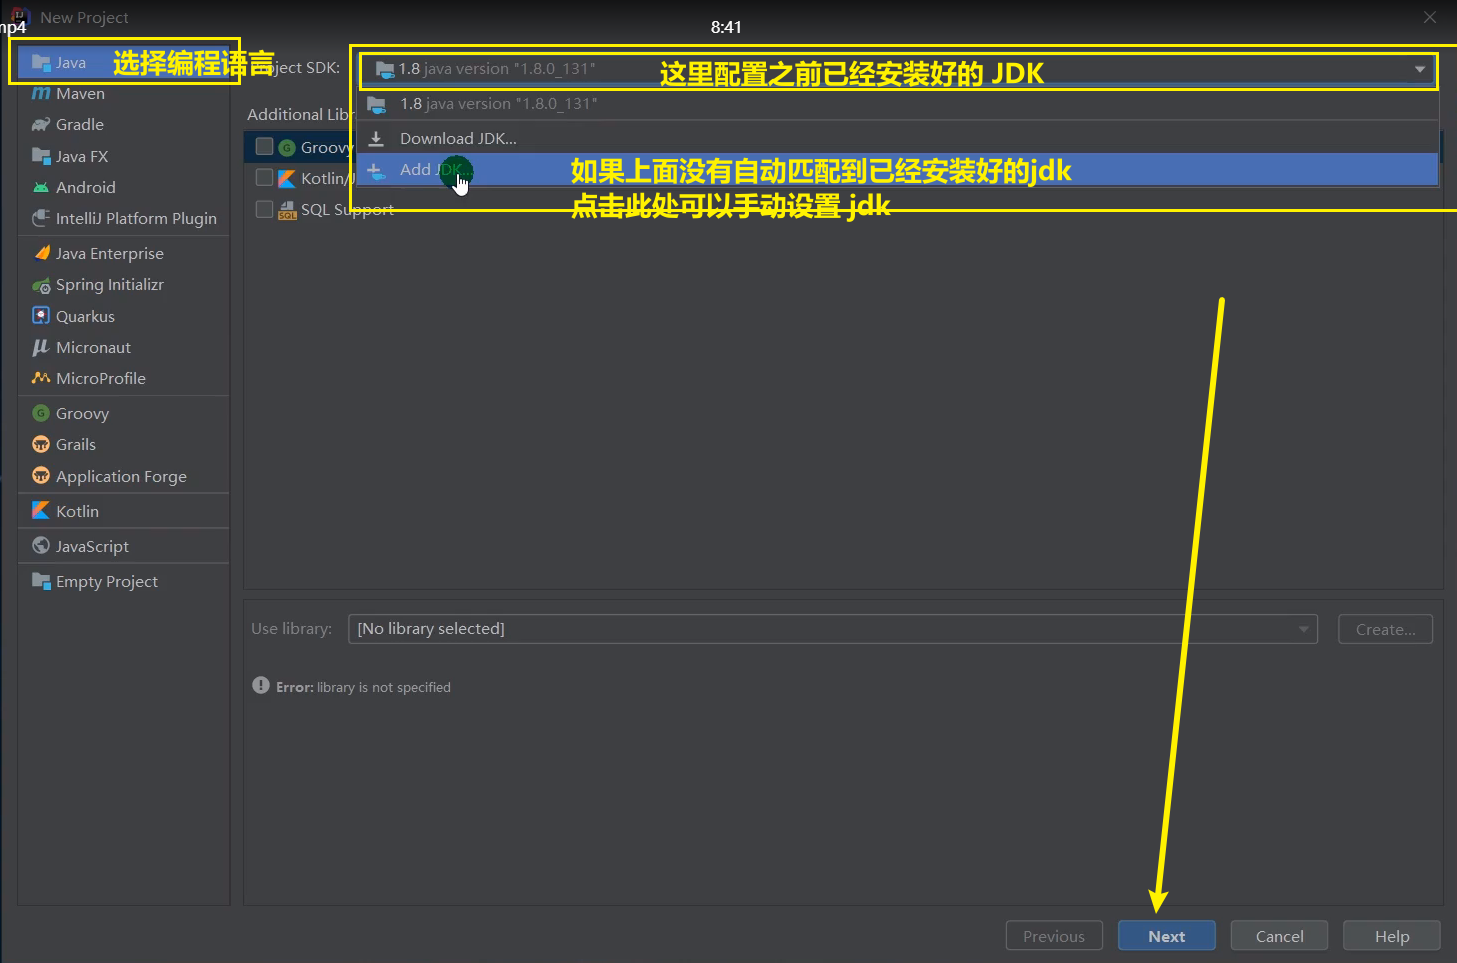Click the Java Enterprise icon
Viewport: 1457px width, 963px height.
pos(41,253)
